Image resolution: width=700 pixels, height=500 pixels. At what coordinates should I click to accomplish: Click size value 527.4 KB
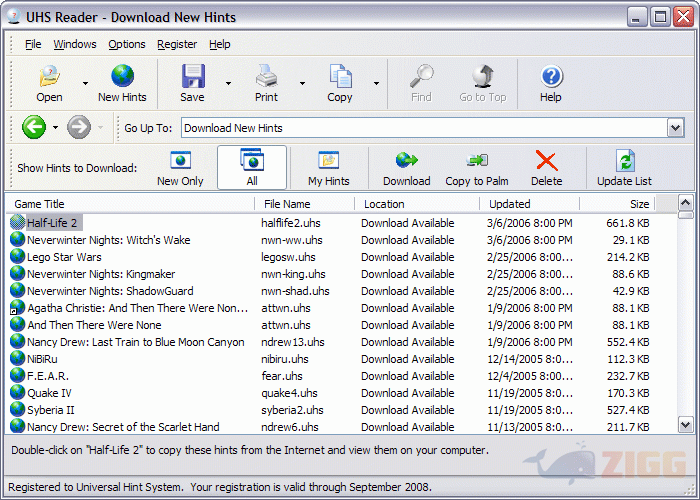627,410
